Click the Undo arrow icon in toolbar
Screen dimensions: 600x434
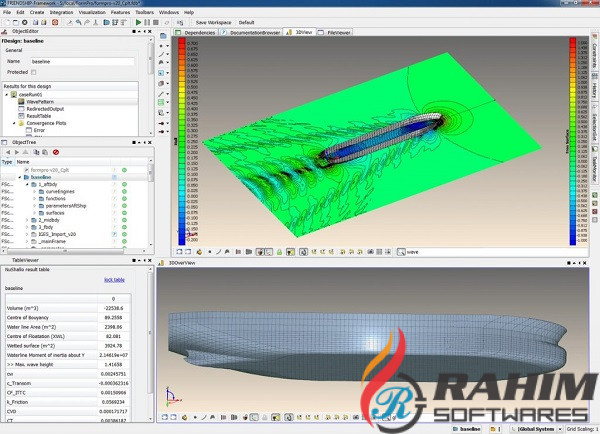point(78,23)
